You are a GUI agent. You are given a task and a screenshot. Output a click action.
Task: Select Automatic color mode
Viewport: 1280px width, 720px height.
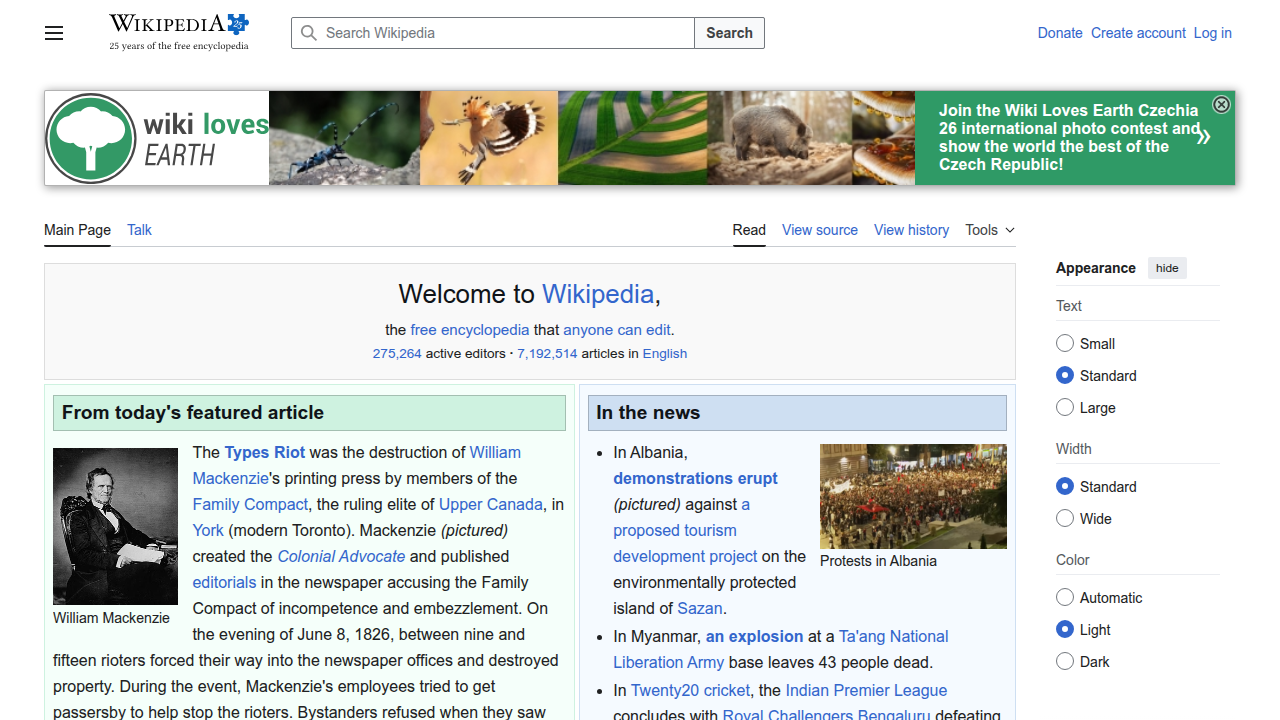click(1065, 597)
